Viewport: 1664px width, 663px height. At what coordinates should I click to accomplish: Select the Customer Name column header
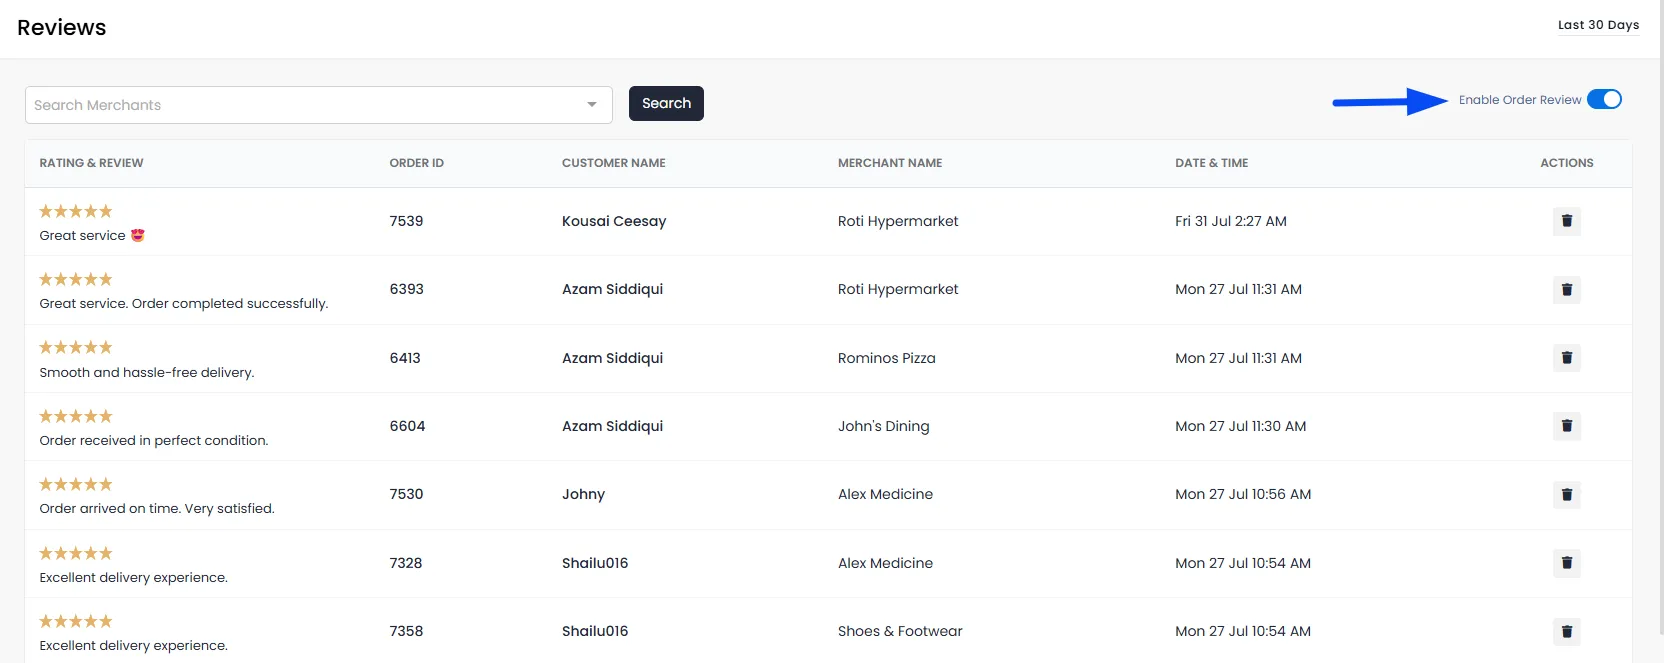click(614, 163)
